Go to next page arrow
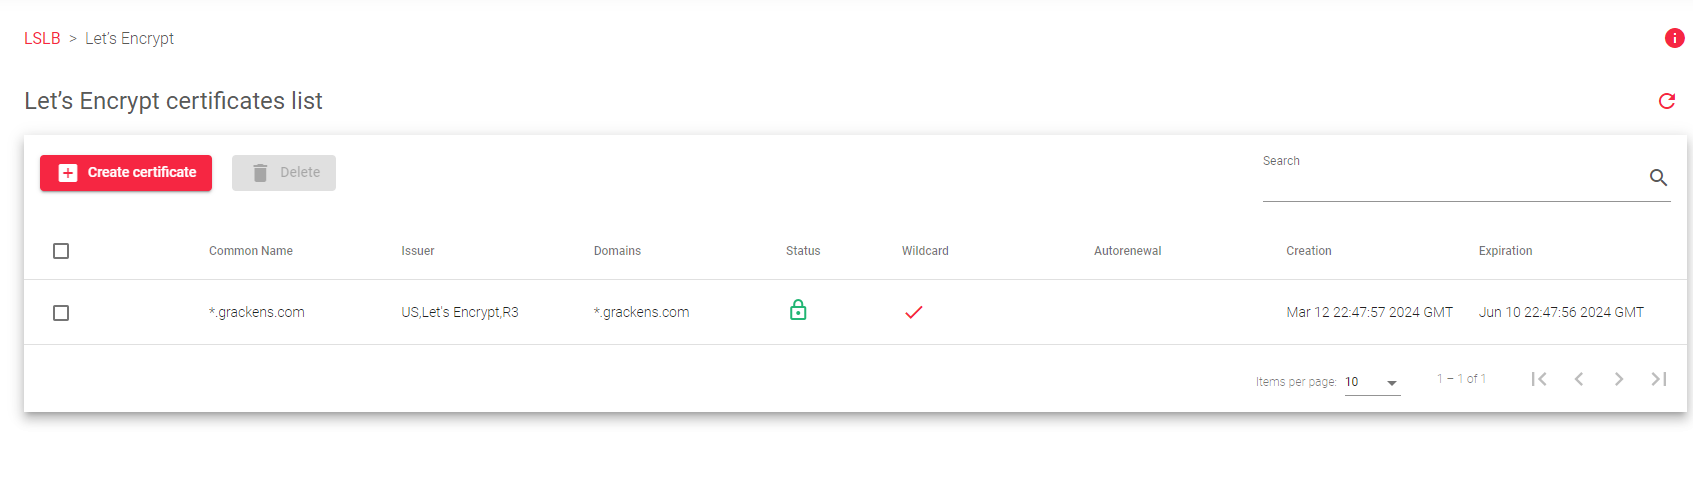Image resolution: width=1693 pixels, height=479 pixels. pos(1619,379)
